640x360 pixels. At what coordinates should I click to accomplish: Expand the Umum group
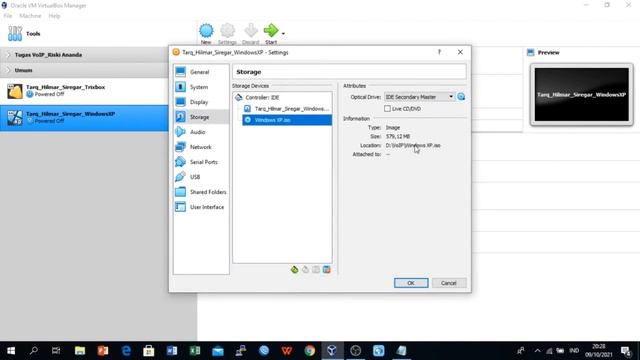coord(9,70)
